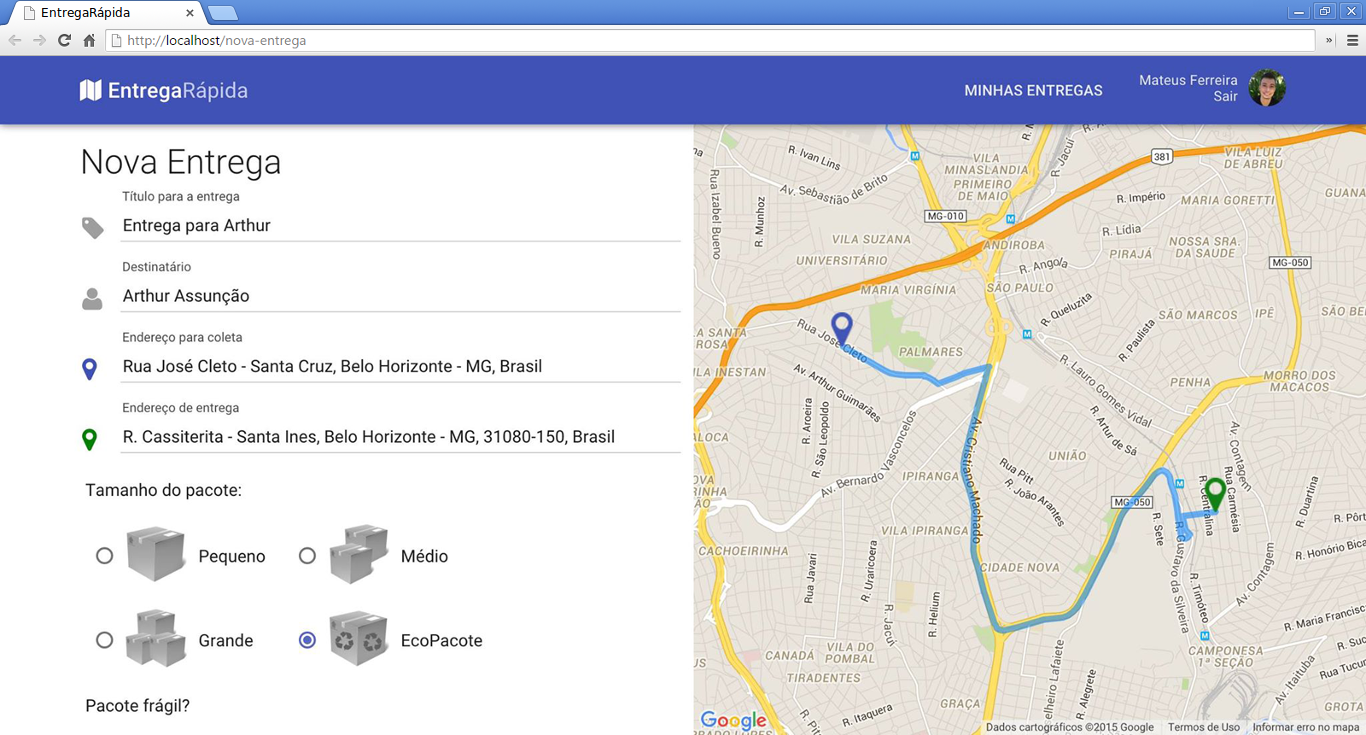Click the tag icon beside title field
Viewport: 1366px width, 735px height.
92,228
